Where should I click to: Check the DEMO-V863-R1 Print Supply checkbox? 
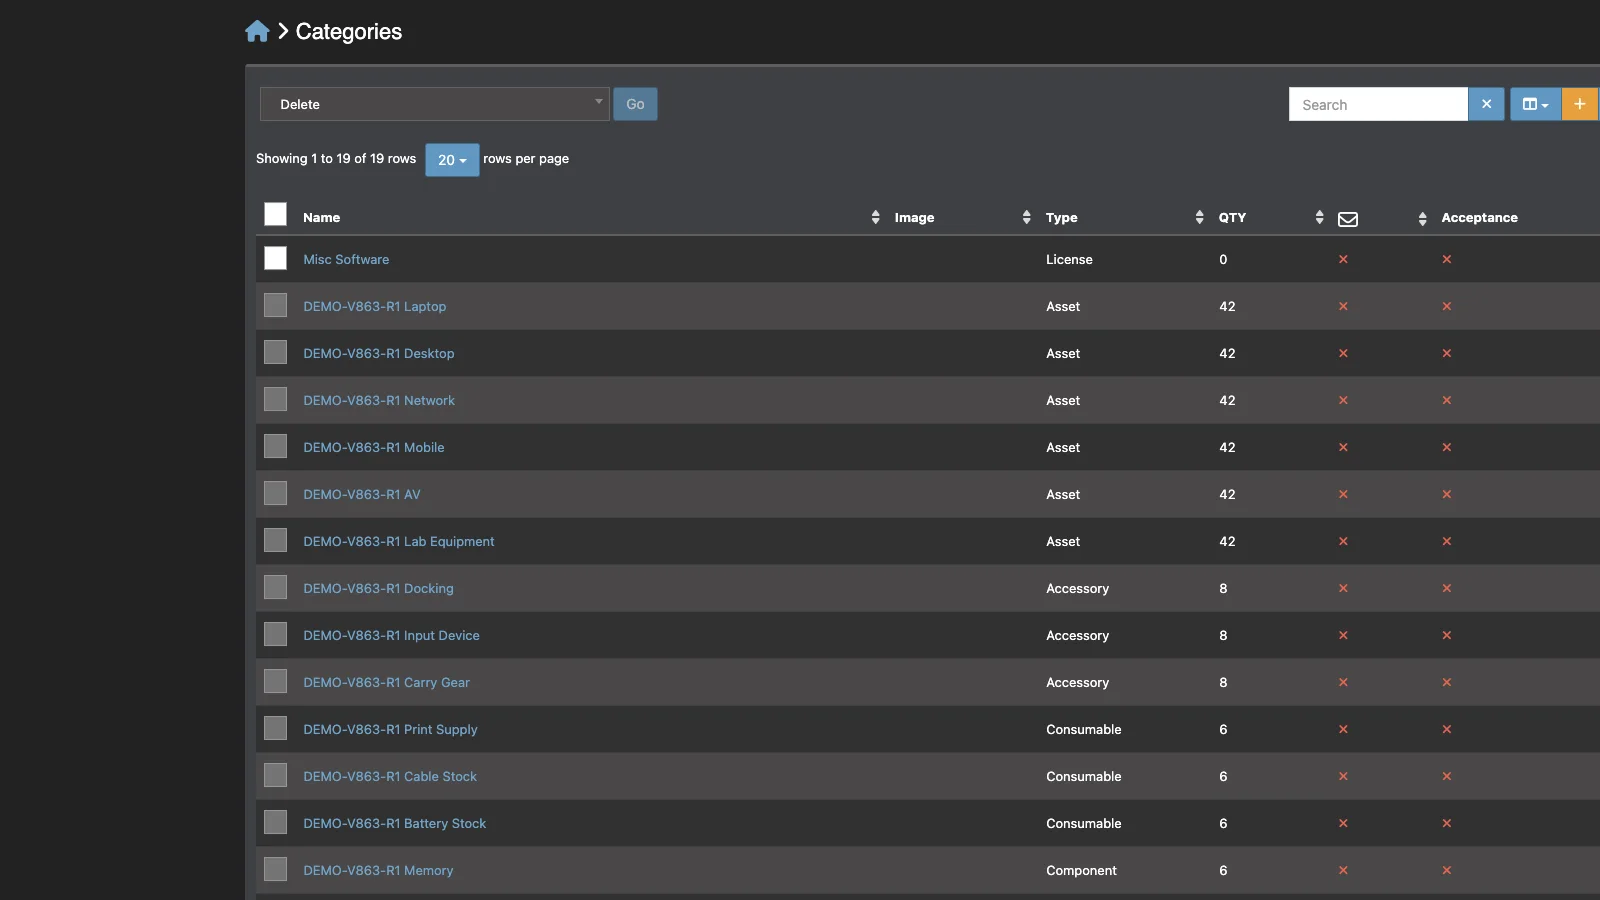275,728
